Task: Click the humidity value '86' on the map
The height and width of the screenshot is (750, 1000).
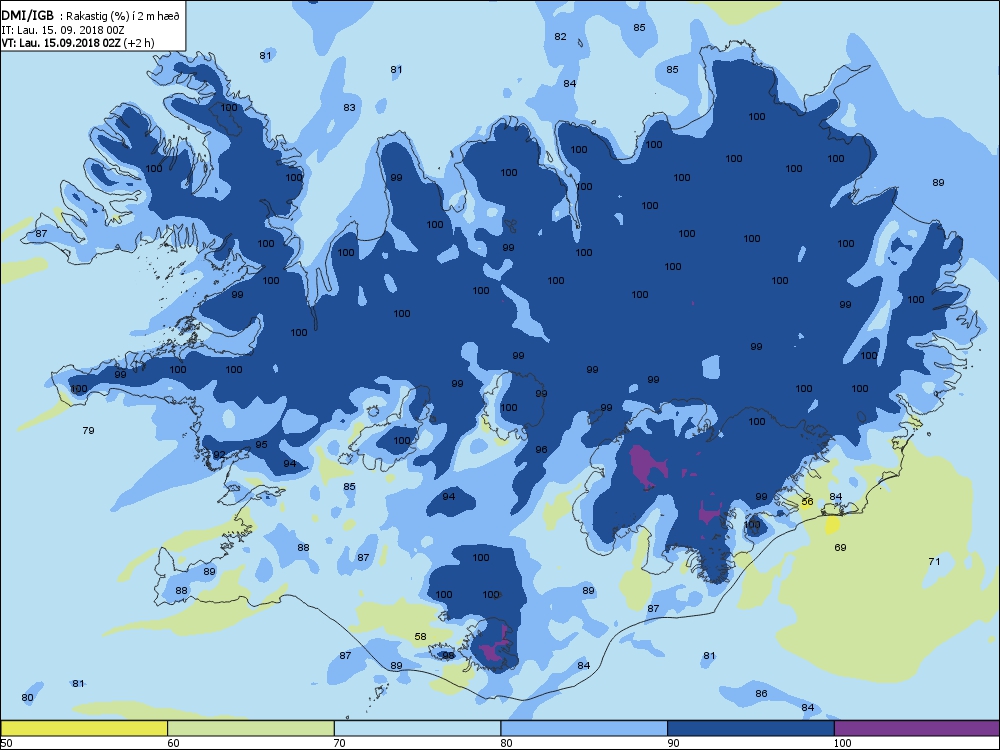Action: [x=761, y=693]
